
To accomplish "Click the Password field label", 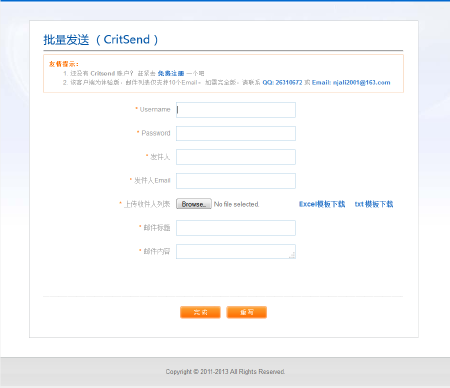I will pos(156,133).
